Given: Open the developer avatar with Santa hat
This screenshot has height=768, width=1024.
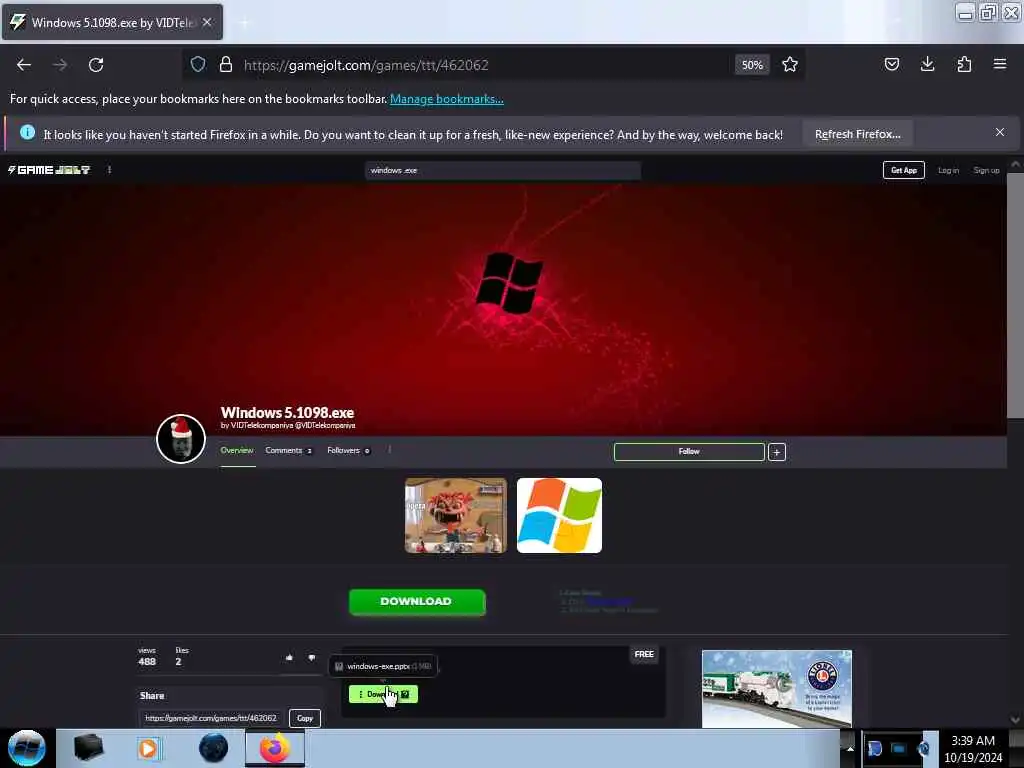Looking at the screenshot, I should click(181, 438).
